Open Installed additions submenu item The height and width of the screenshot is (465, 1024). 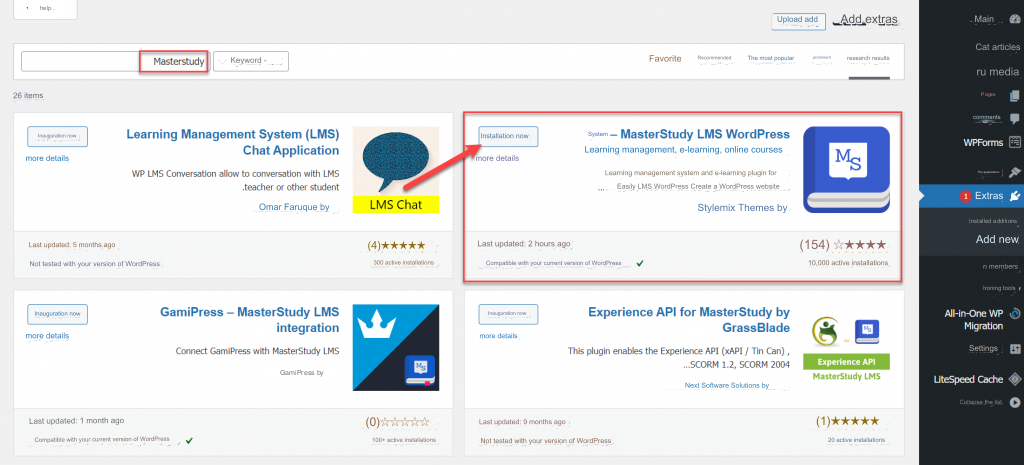tap(993, 221)
